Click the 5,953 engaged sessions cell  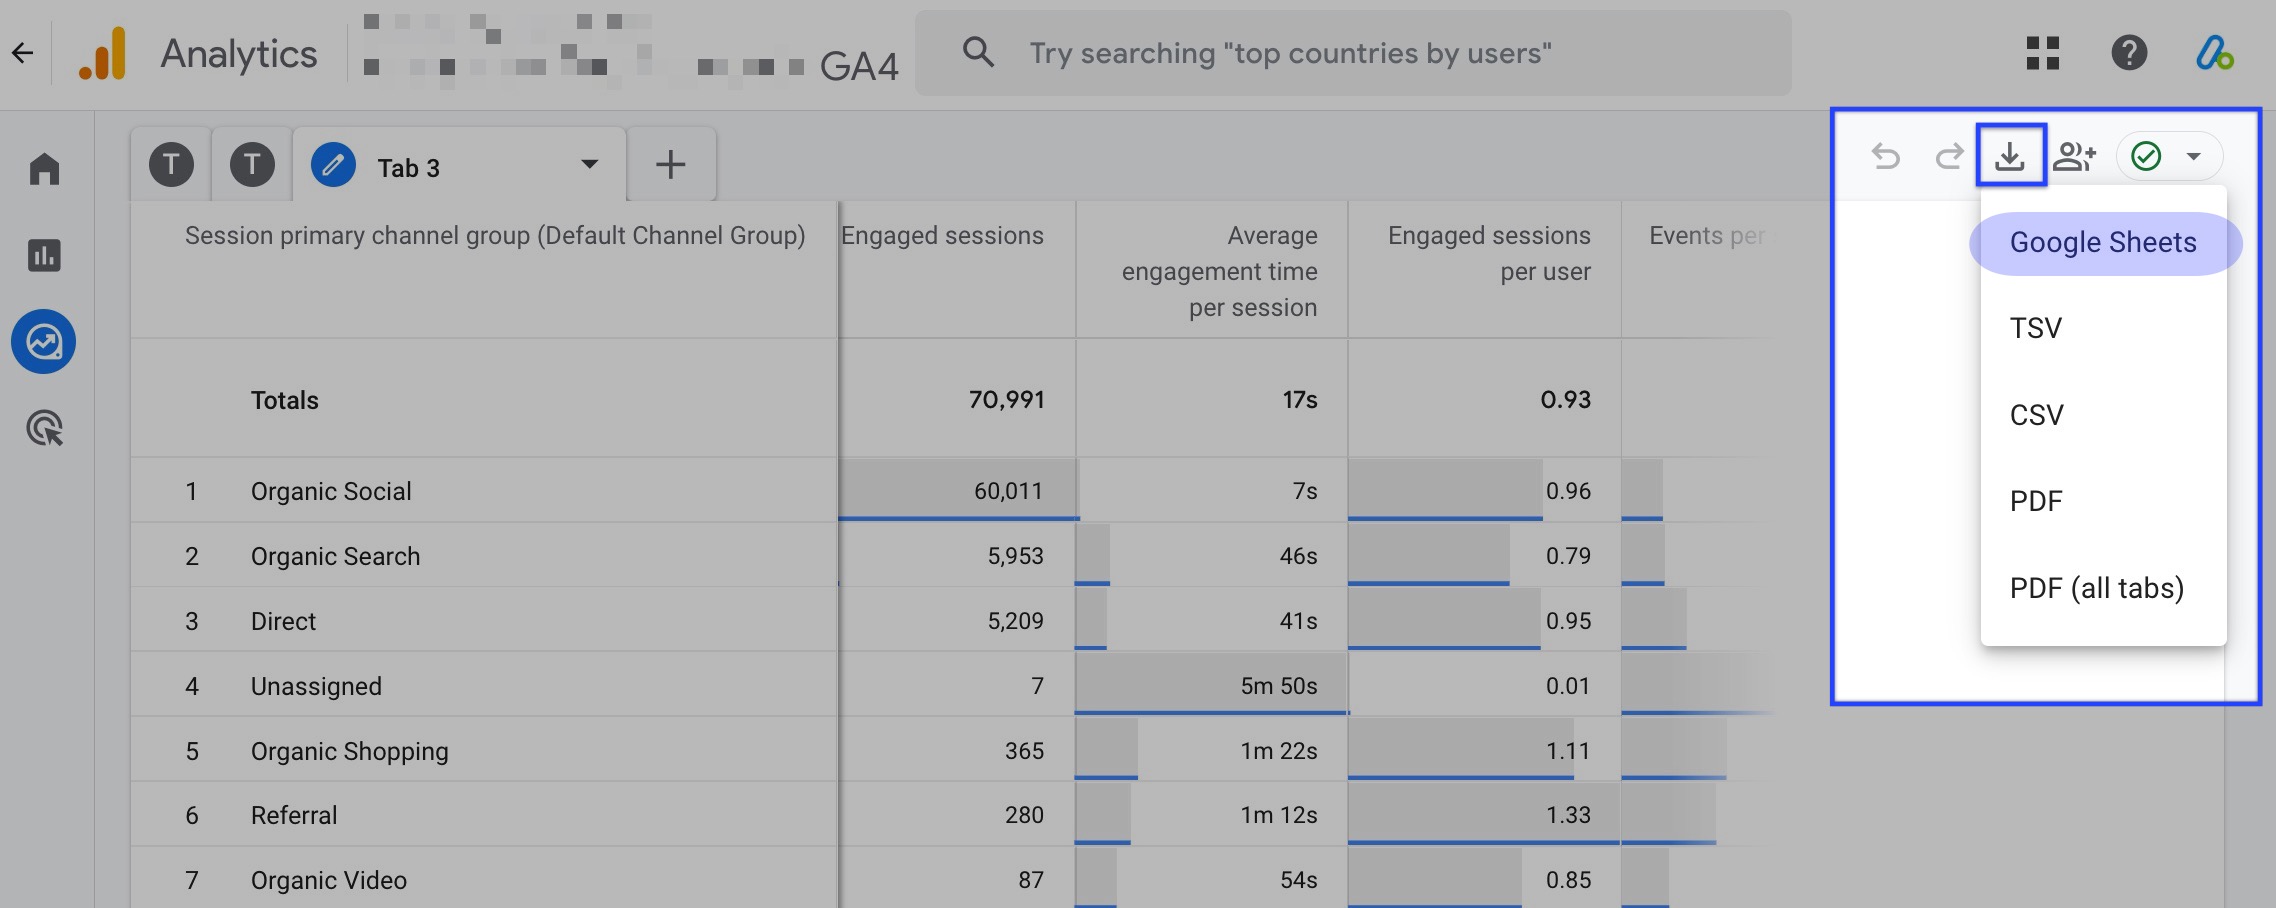tap(1015, 556)
